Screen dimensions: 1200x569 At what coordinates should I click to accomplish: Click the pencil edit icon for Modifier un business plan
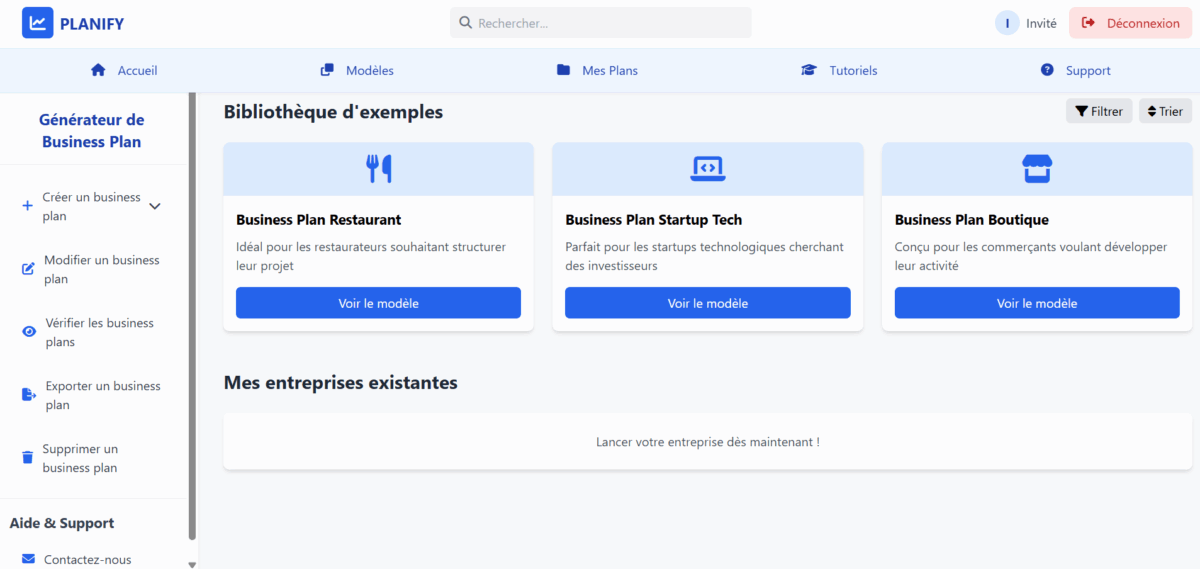[28, 269]
